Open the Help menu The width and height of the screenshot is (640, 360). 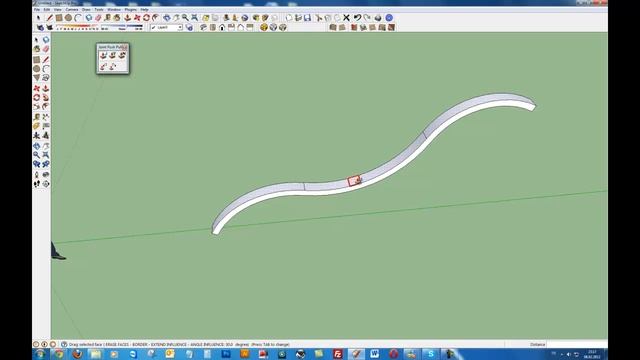pos(144,9)
